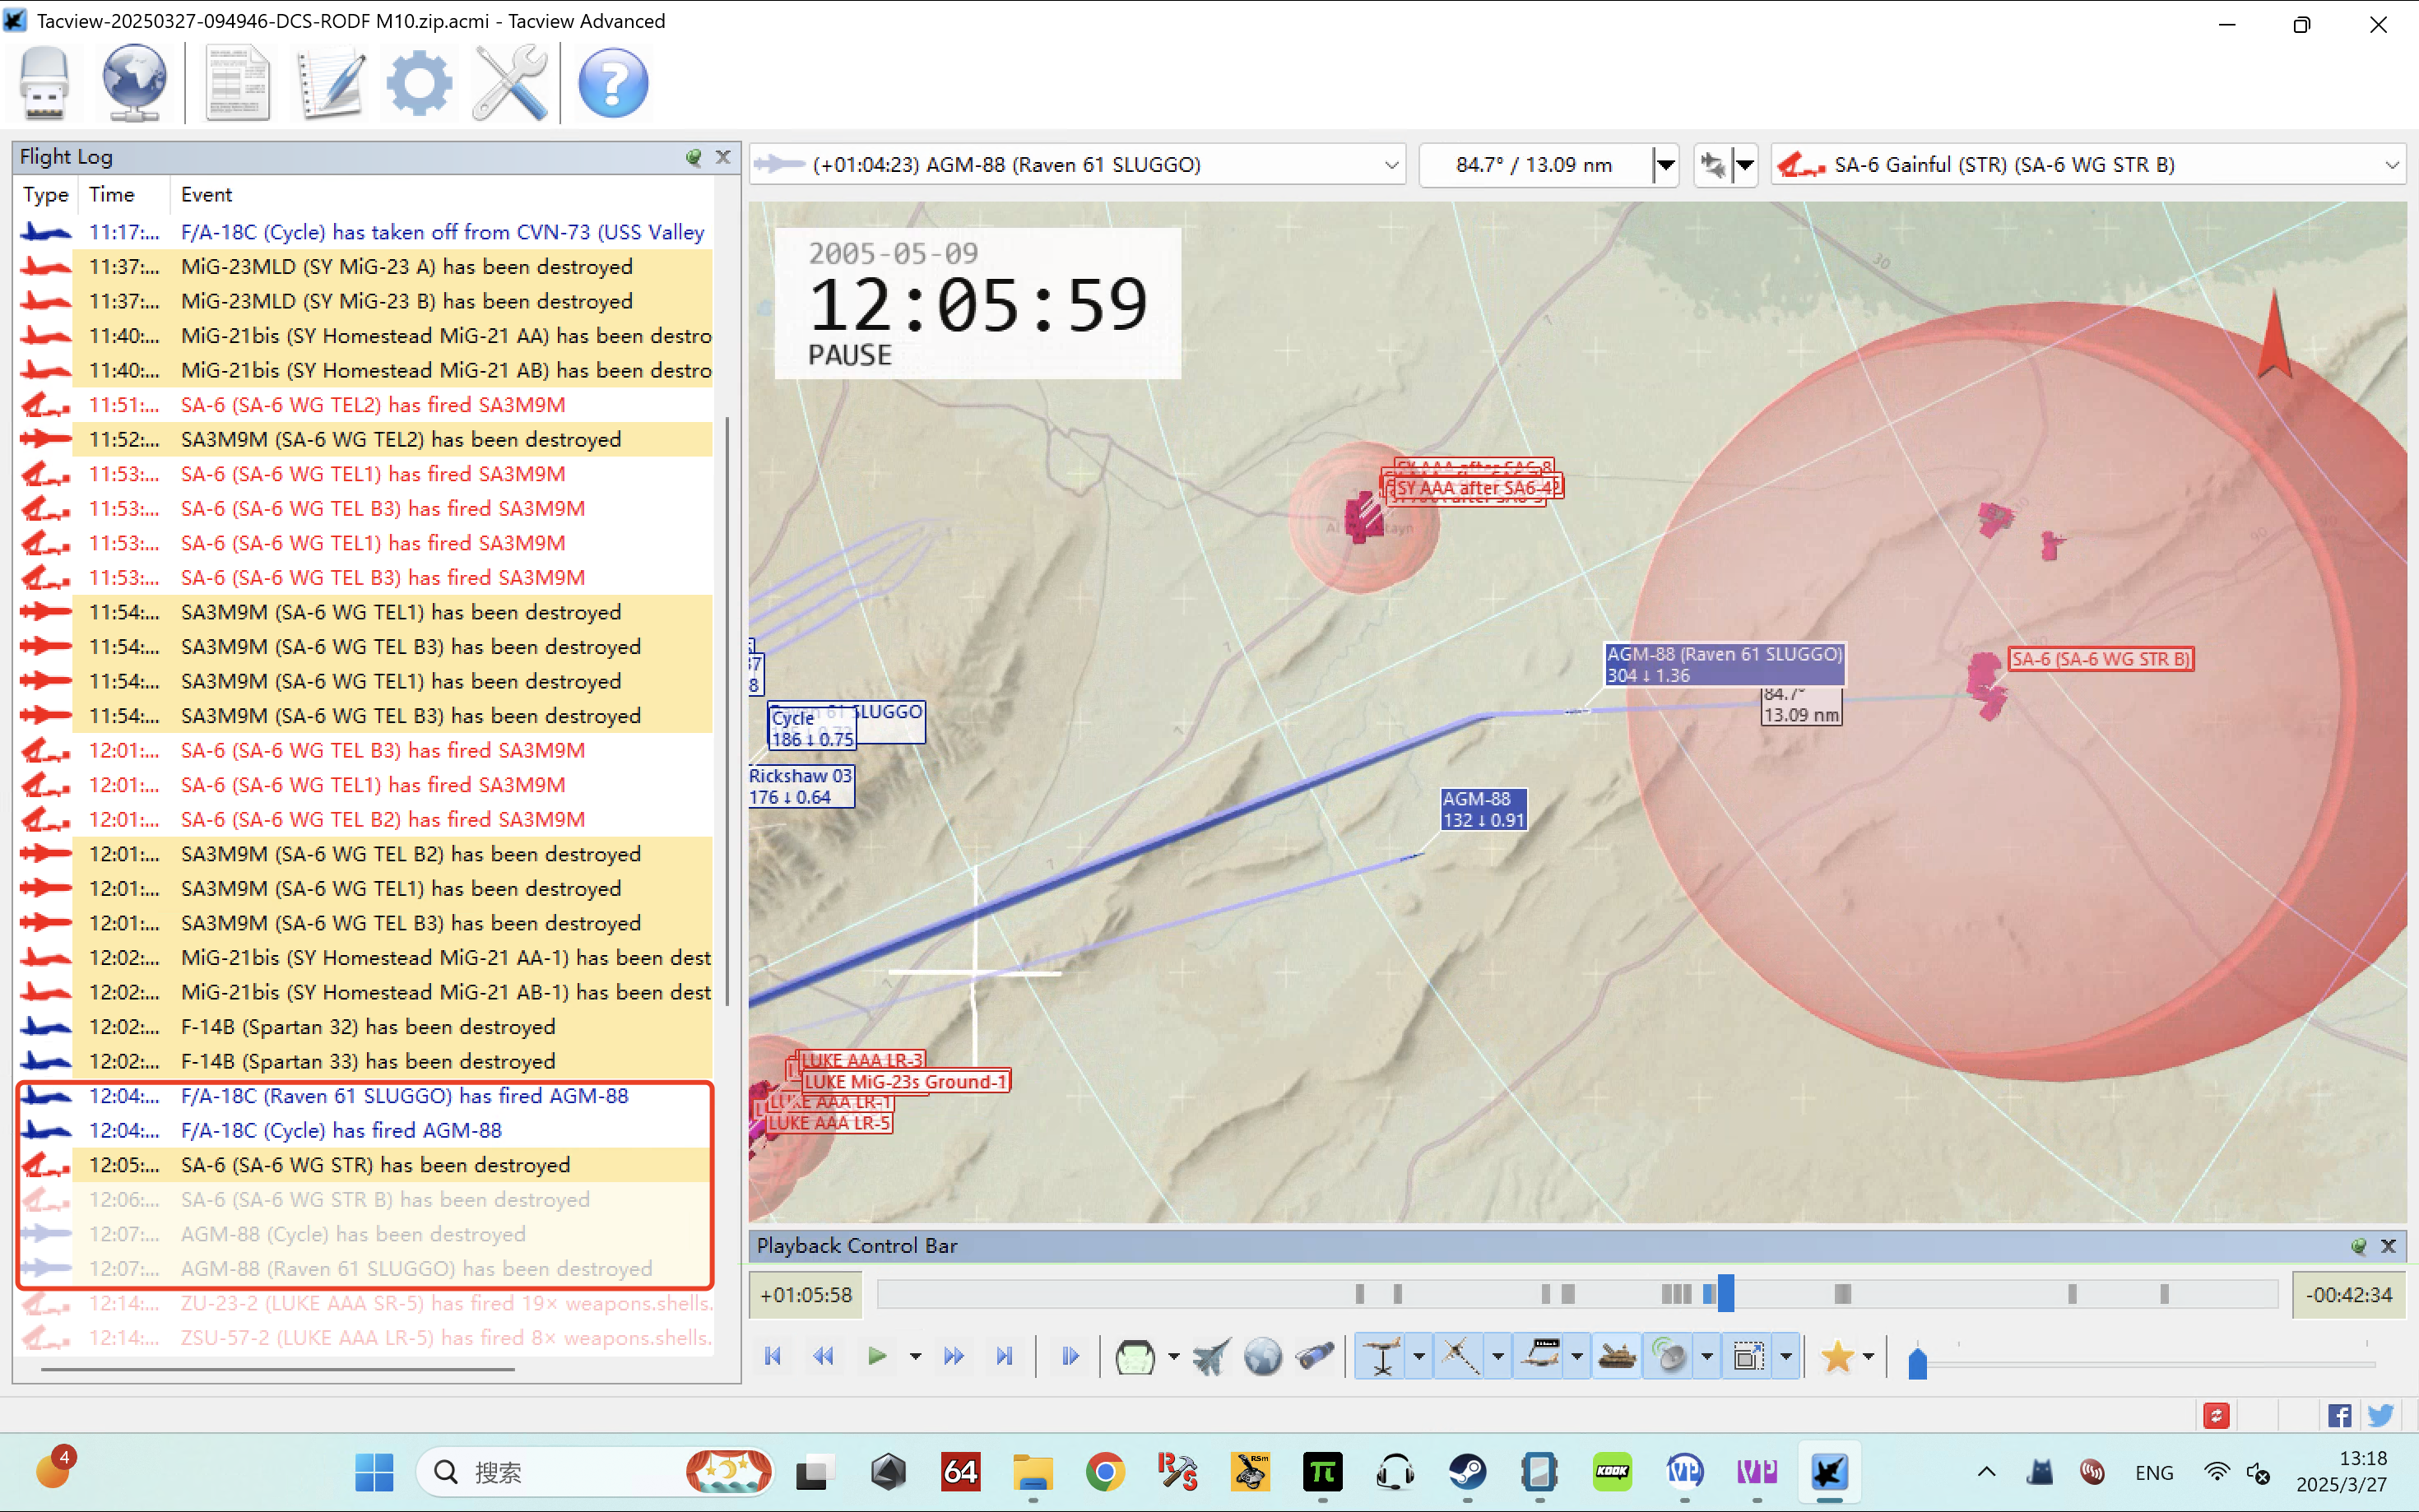Viewport: 2419px width, 1512px height.
Task: Click the Time column header
Action: 111,194
